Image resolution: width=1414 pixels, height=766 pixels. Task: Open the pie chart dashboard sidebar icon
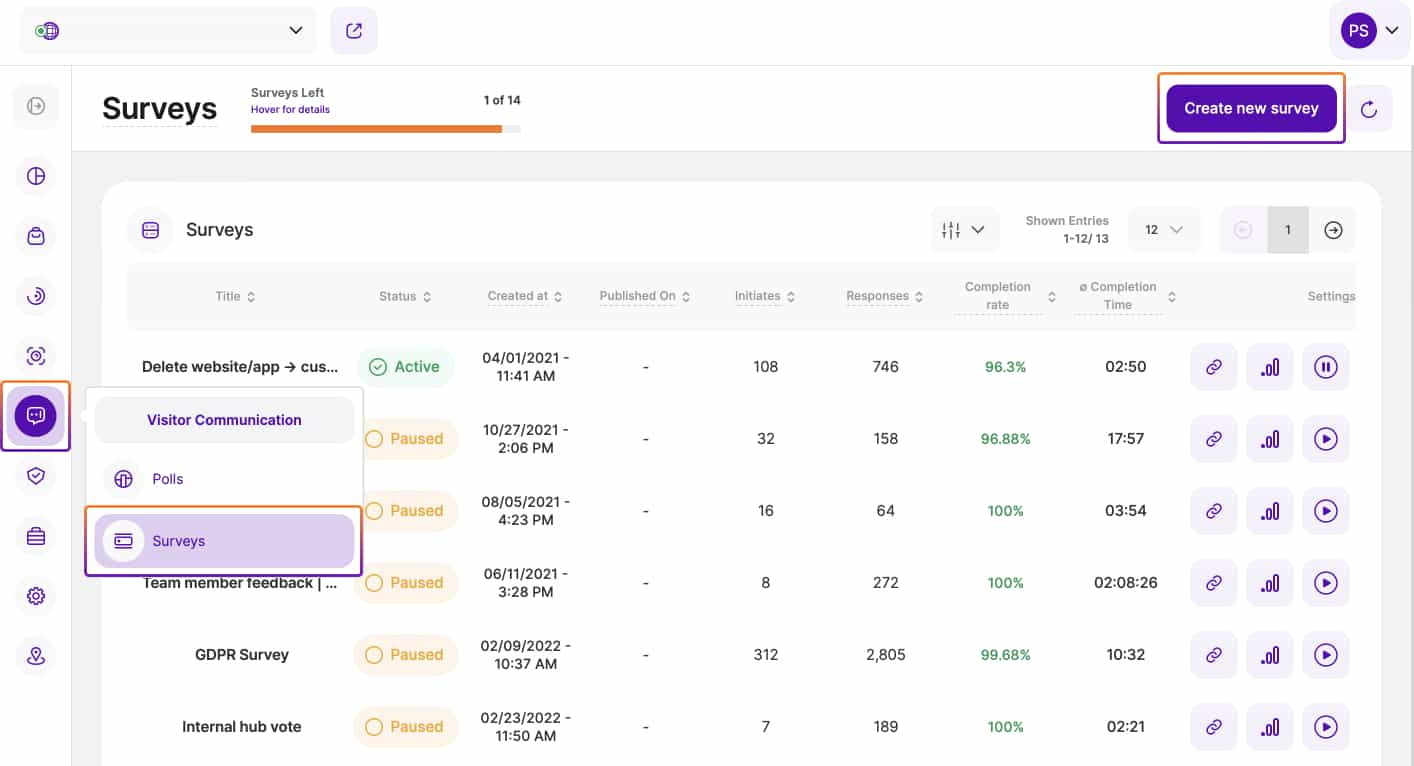tap(36, 176)
